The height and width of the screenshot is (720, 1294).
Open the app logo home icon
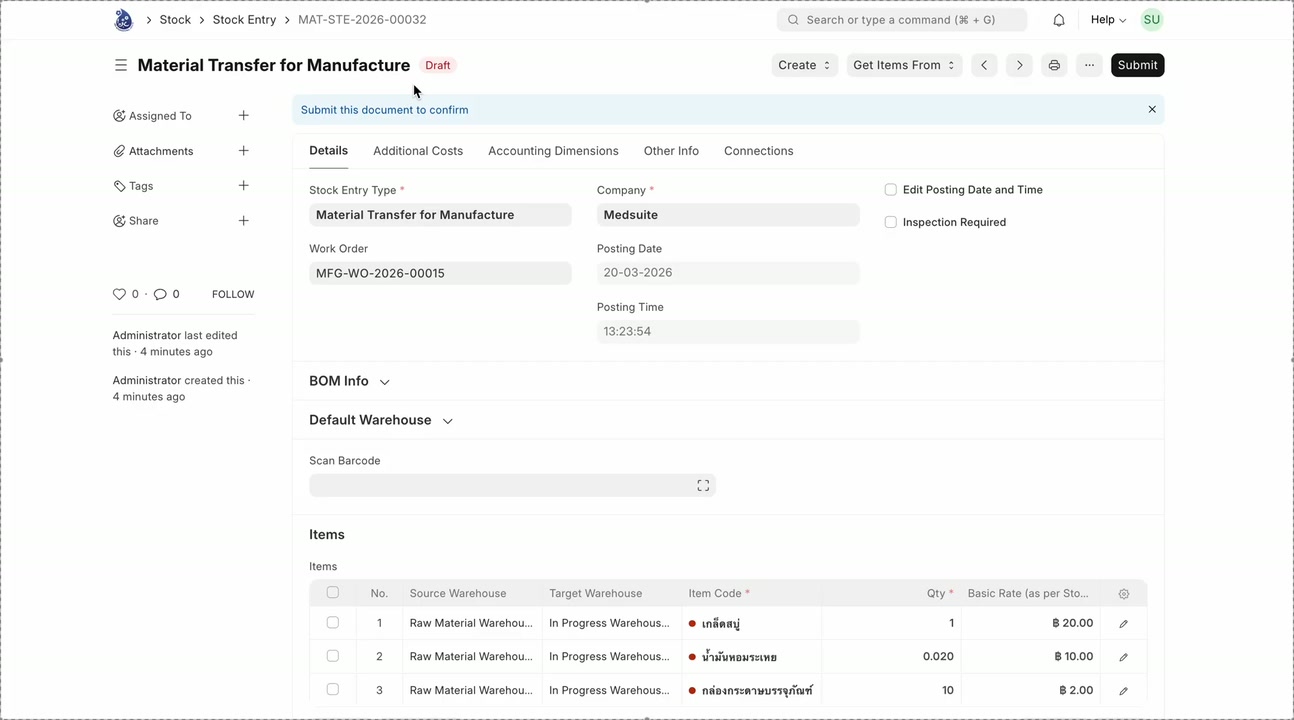pyautogui.click(x=123, y=20)
